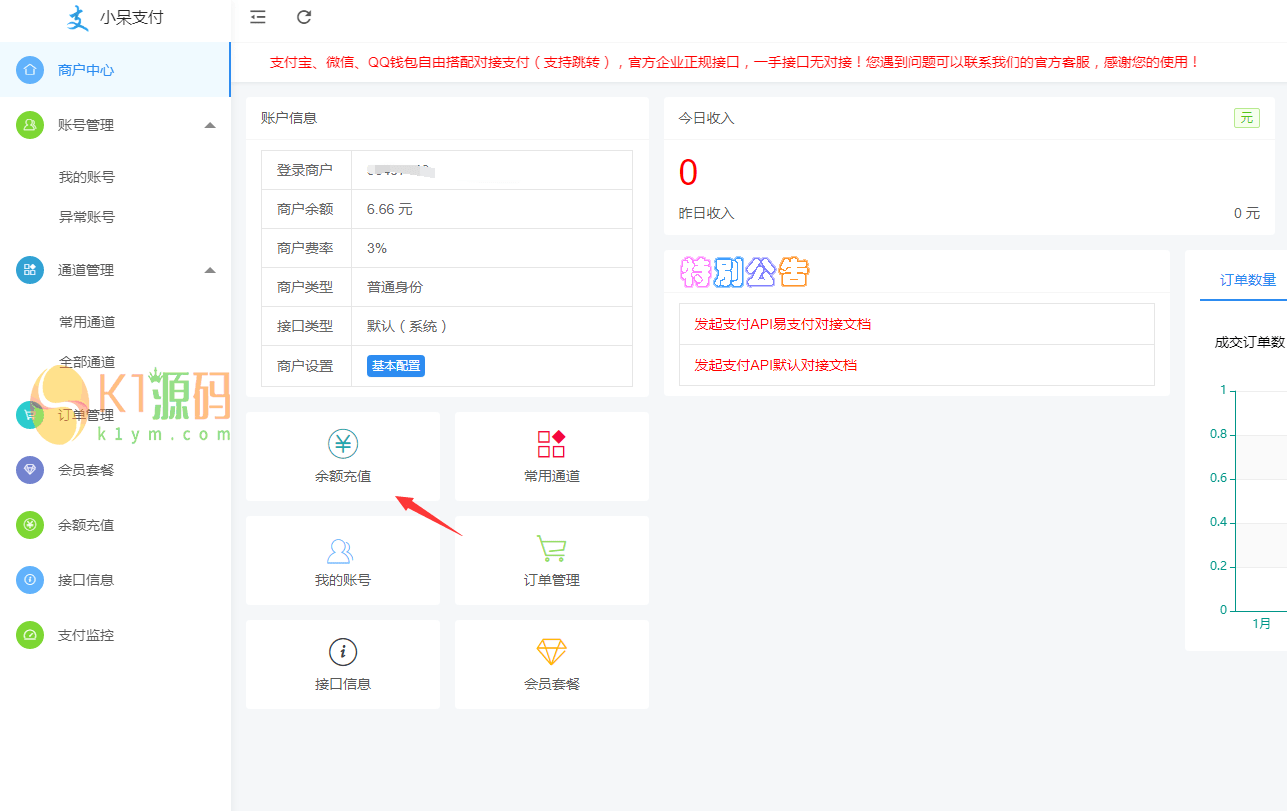Open 发起支付API默认对接文档 link
Image resolution: width=1287 pixels, height=811 pixels.
[775, 365]
